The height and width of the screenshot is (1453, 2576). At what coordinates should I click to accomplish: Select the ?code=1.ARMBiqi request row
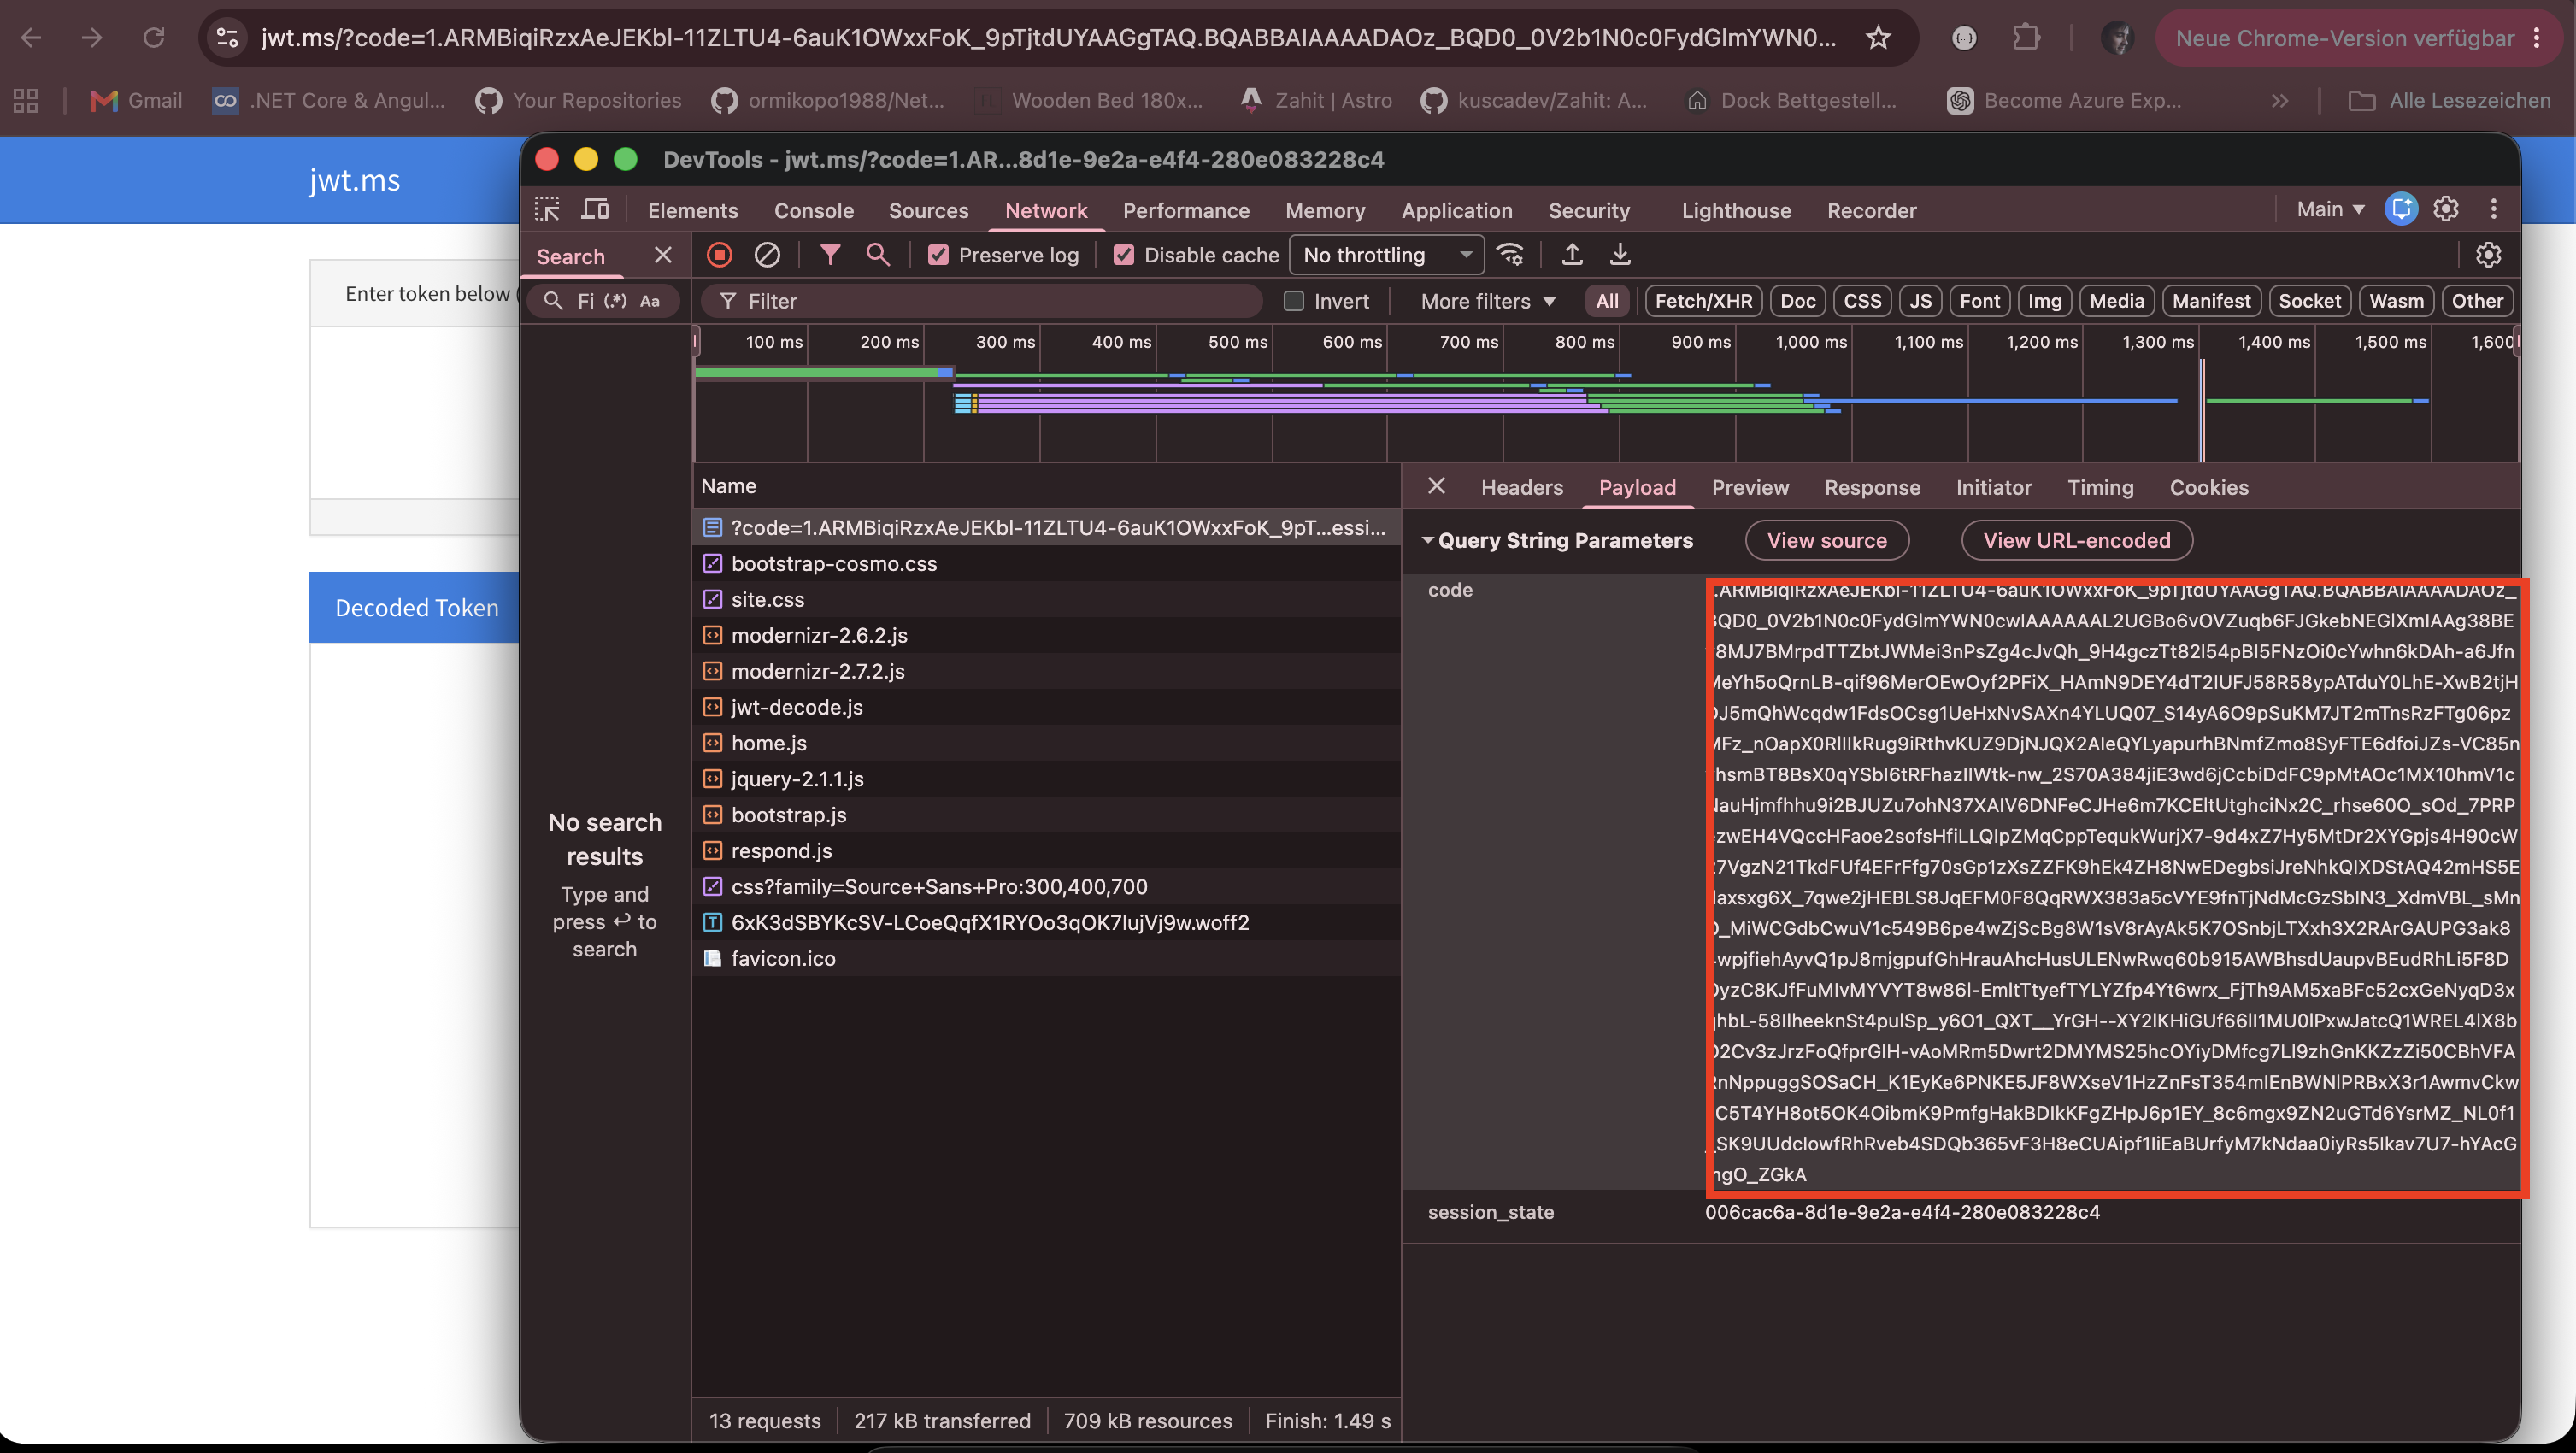click(1045, 527)
